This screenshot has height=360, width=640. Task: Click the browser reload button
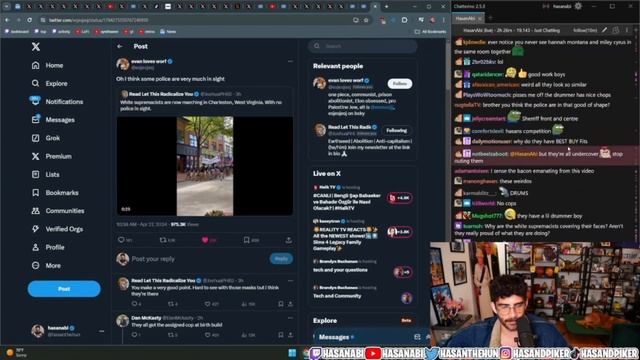[x=29, y=20]
